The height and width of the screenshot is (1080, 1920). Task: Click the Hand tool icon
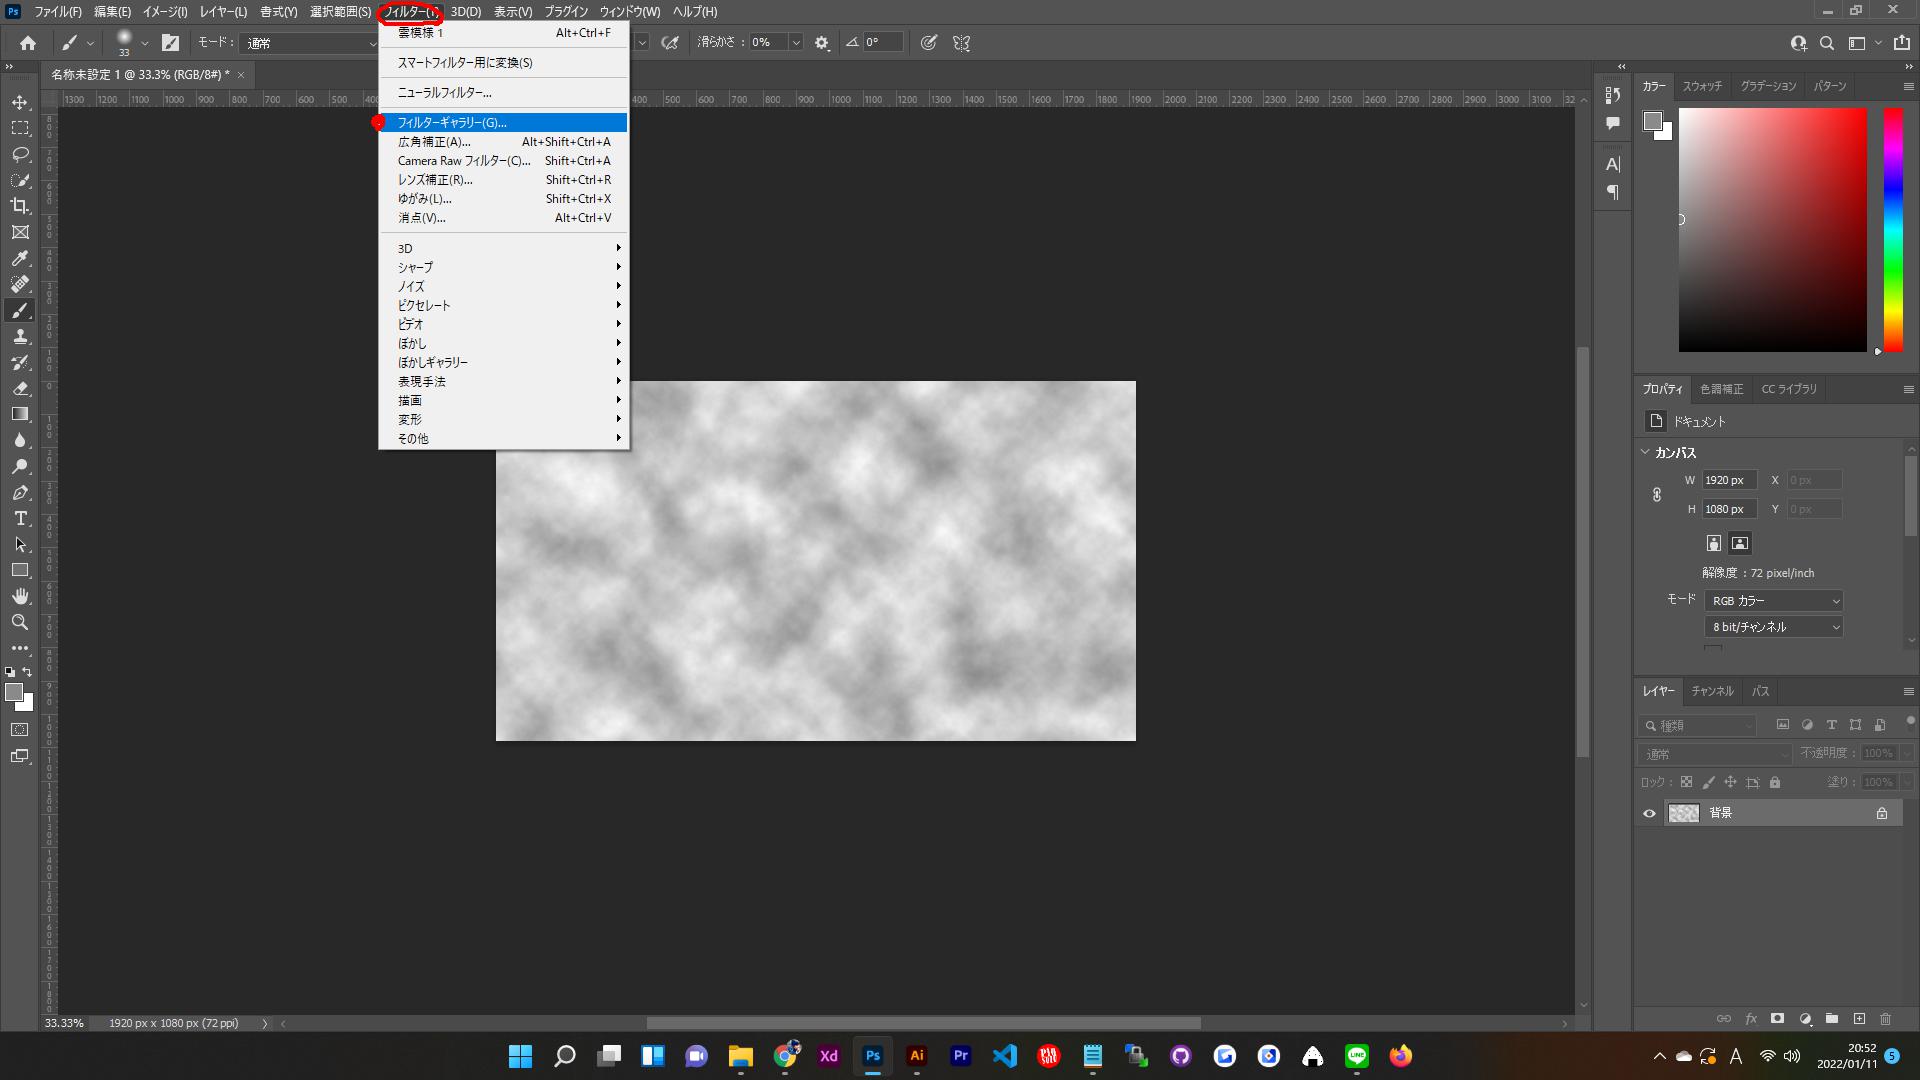coord(20,596)
